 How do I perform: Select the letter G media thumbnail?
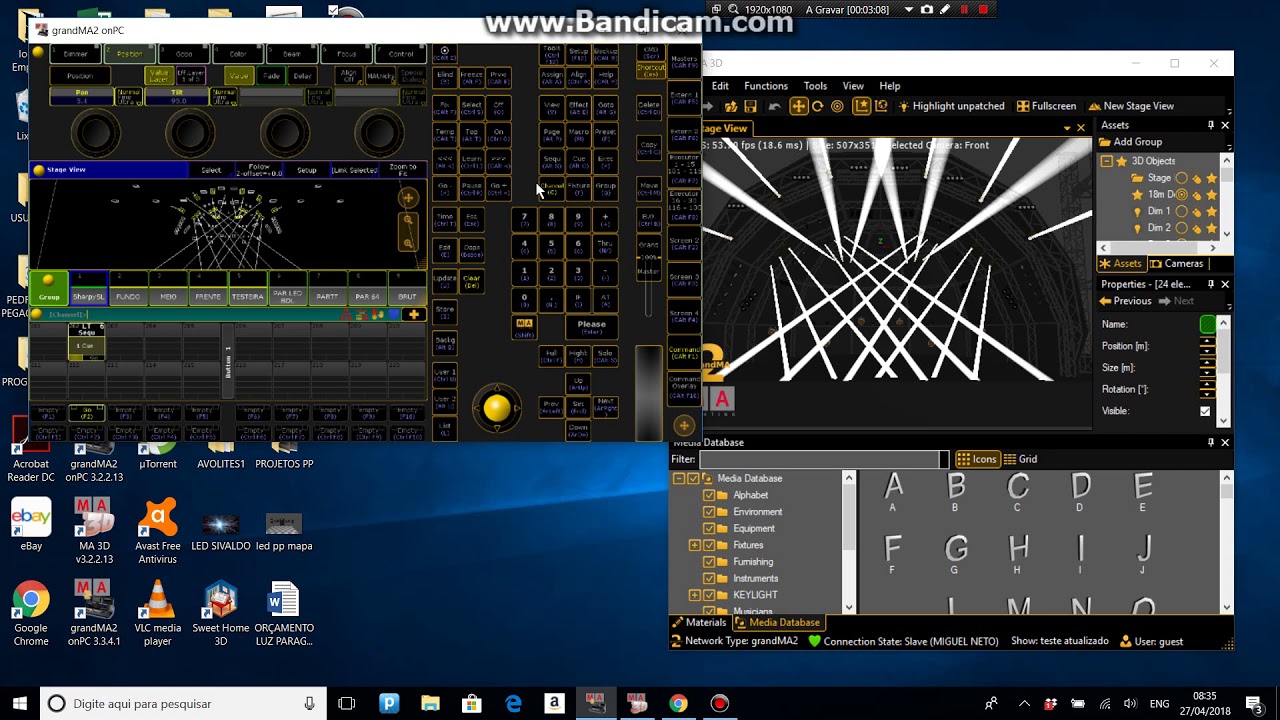click(x=955, y=552)
